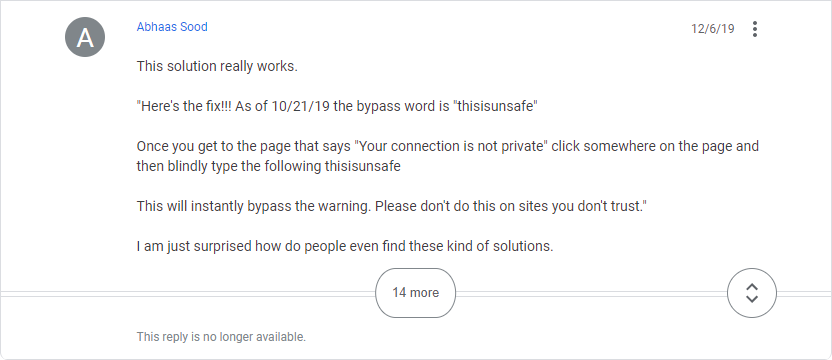
Task: Click the divider between 14 more and chevron button
Action: point(591,294)
